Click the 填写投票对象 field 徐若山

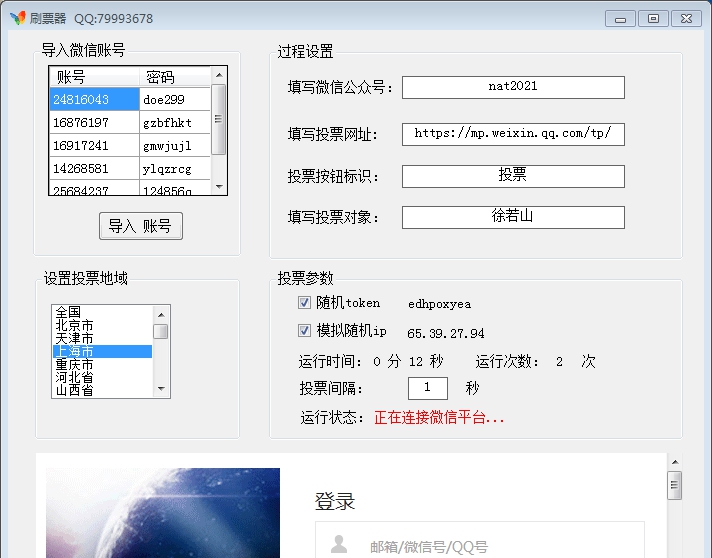point(513,217)
